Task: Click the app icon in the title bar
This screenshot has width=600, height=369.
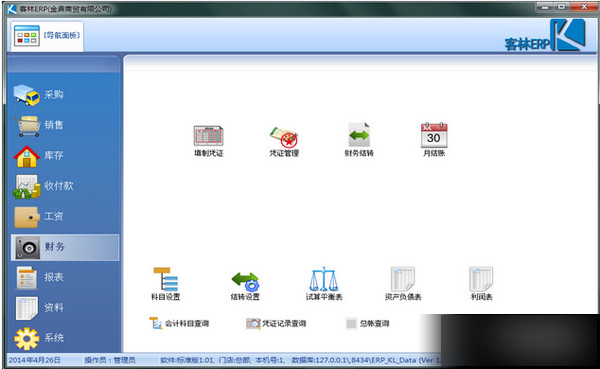Action: coord(12,9)
